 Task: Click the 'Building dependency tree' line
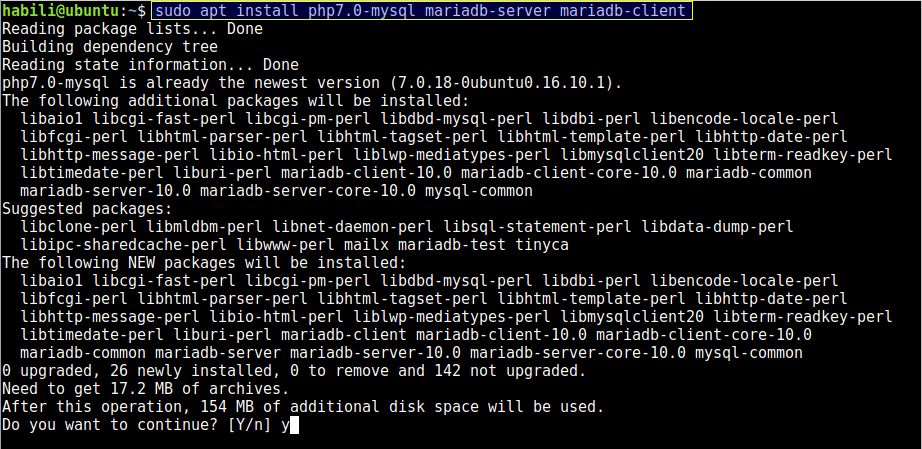[x=109, y=47]
